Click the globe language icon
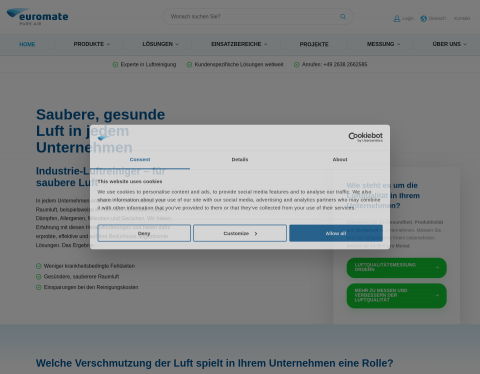The width and height of the screenshot is (480, 374). [x=423, y=19]
